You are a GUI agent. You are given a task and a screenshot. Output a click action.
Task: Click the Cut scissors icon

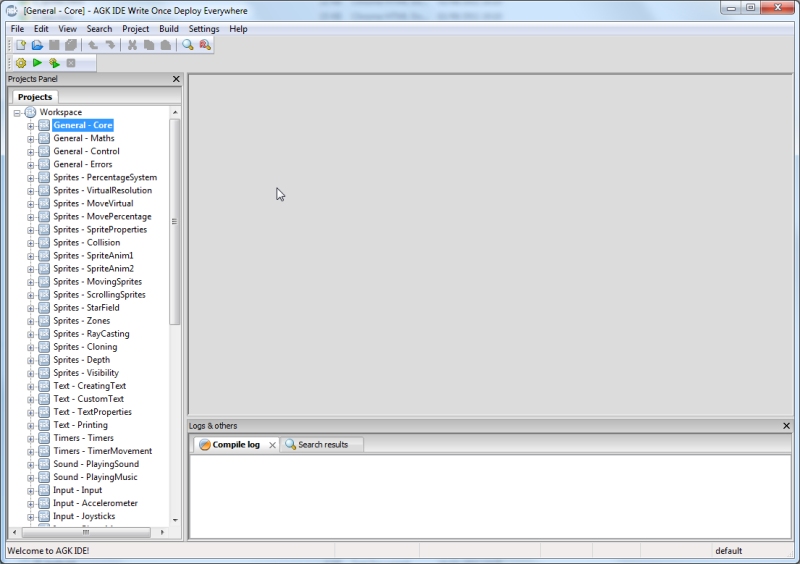[132, 45]
